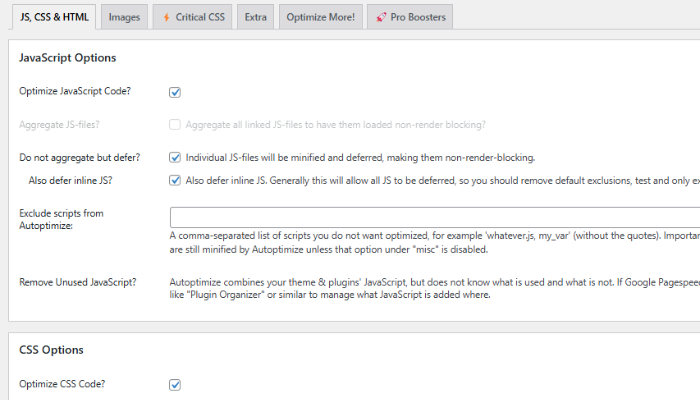
Task: Switch to the Images tab
Action: pos(124,18)
